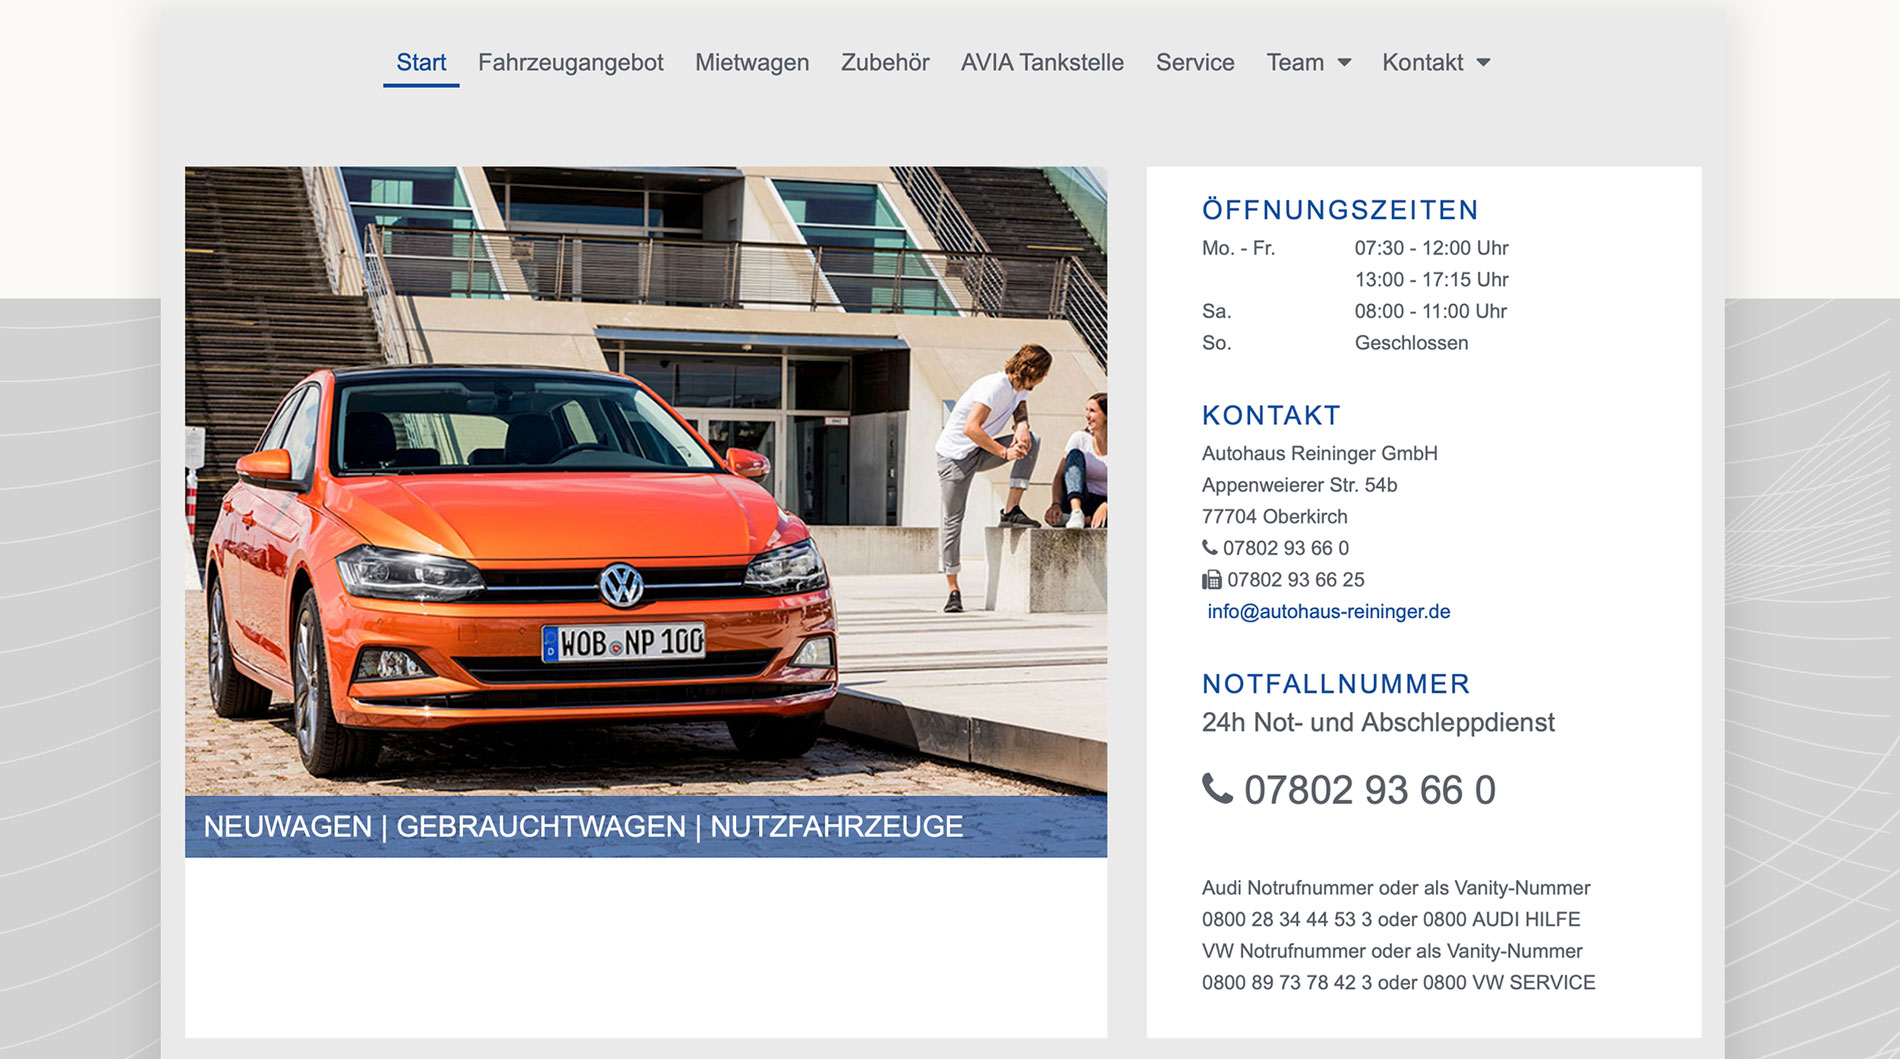Click the orange VW Polo hero image
This screenshot has width=1900, height=1059.
tap(646, 481)
